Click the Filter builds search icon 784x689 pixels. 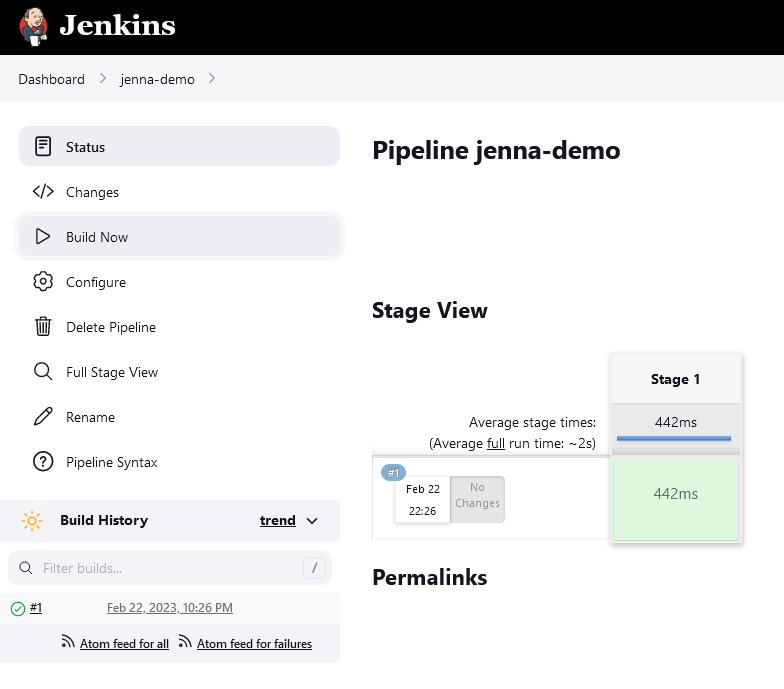pos(26,568)
